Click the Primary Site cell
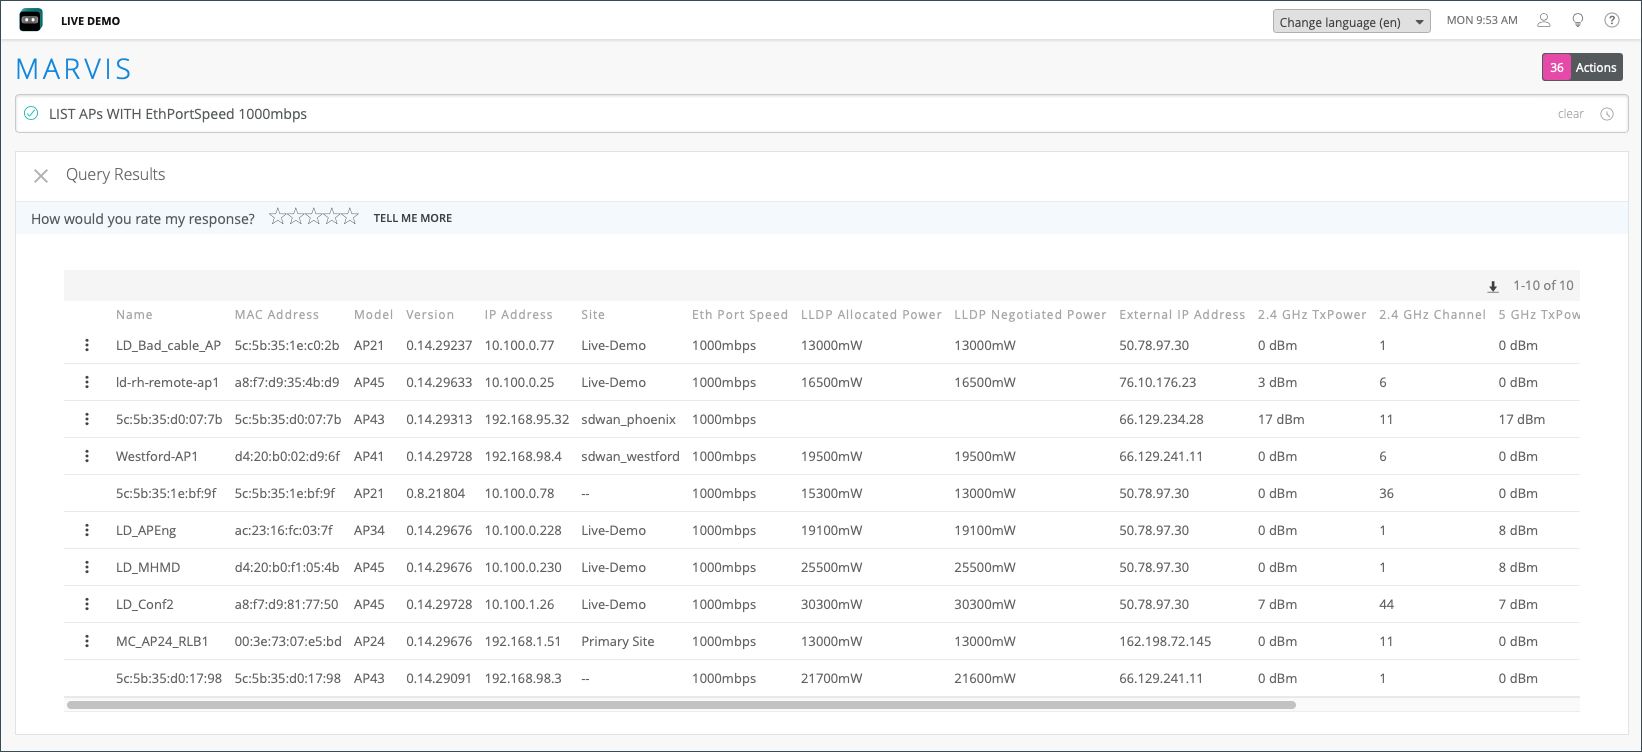 (618, 641)
